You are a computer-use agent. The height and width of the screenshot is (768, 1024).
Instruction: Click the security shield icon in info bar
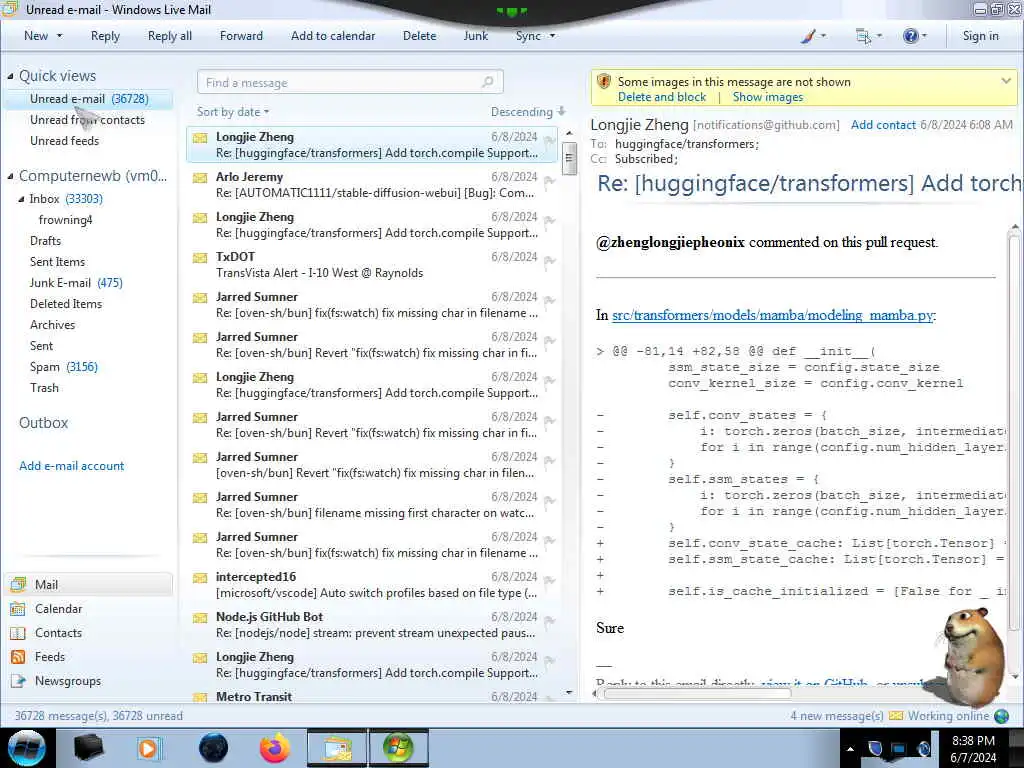click(x=604, y=82)
